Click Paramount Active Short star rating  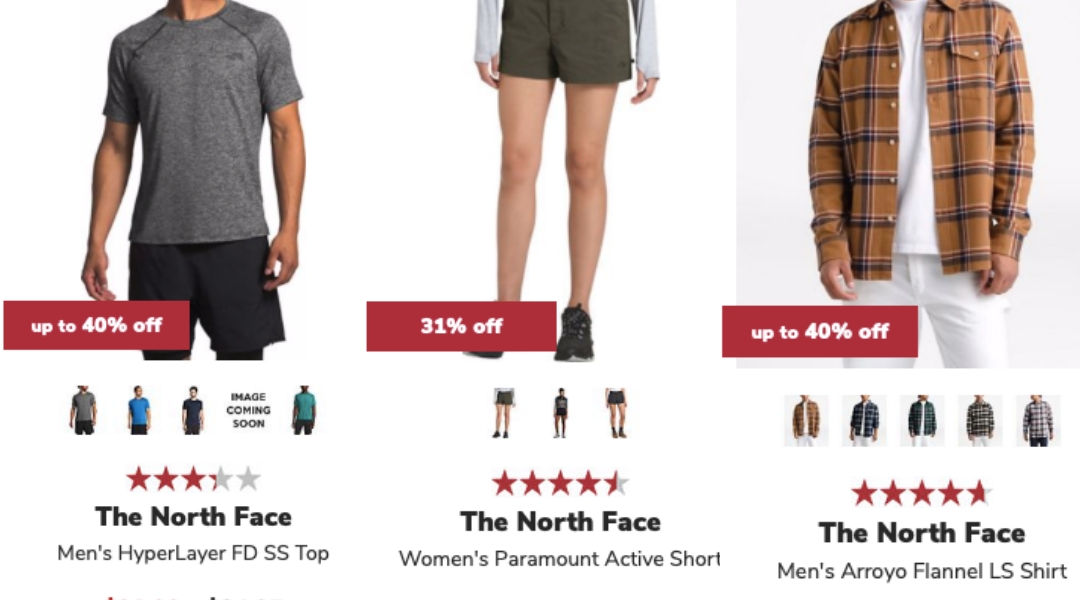click(x=560, y=484)
